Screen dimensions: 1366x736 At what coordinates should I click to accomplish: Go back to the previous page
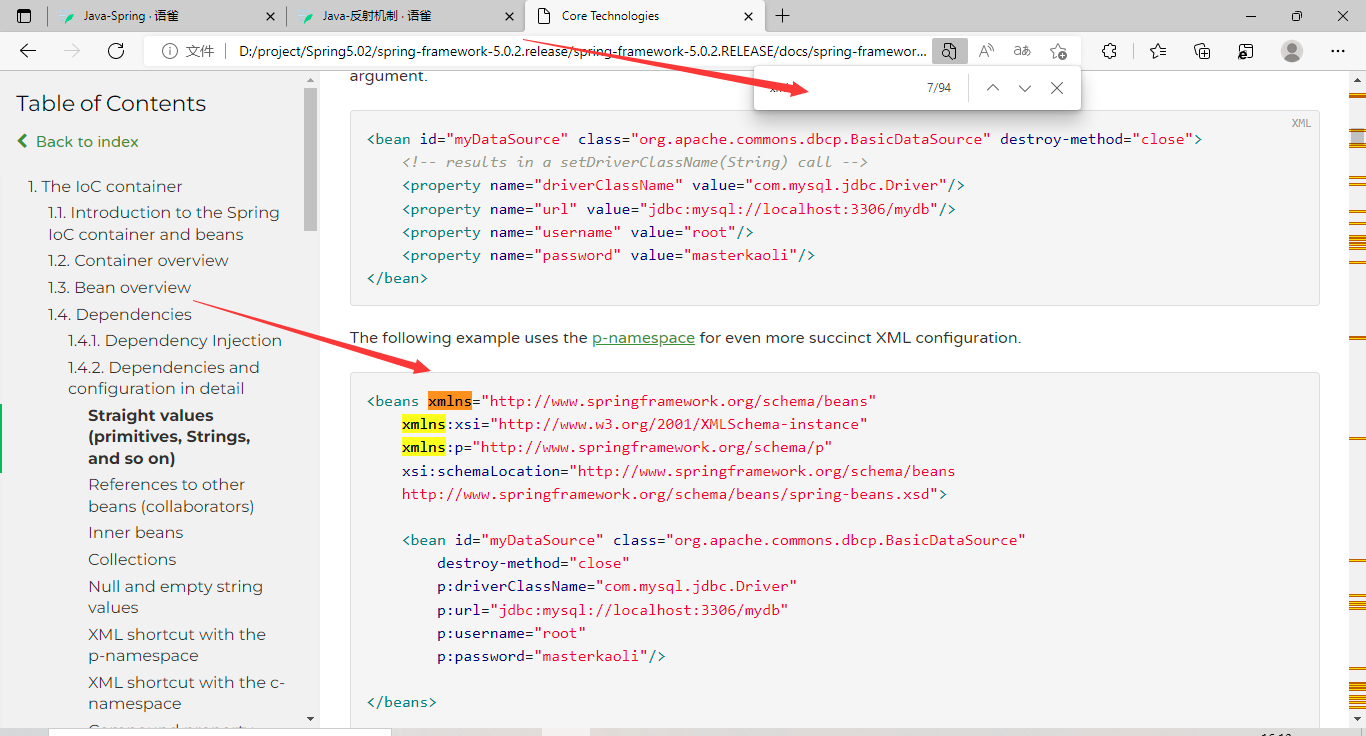tap(28, 51)
